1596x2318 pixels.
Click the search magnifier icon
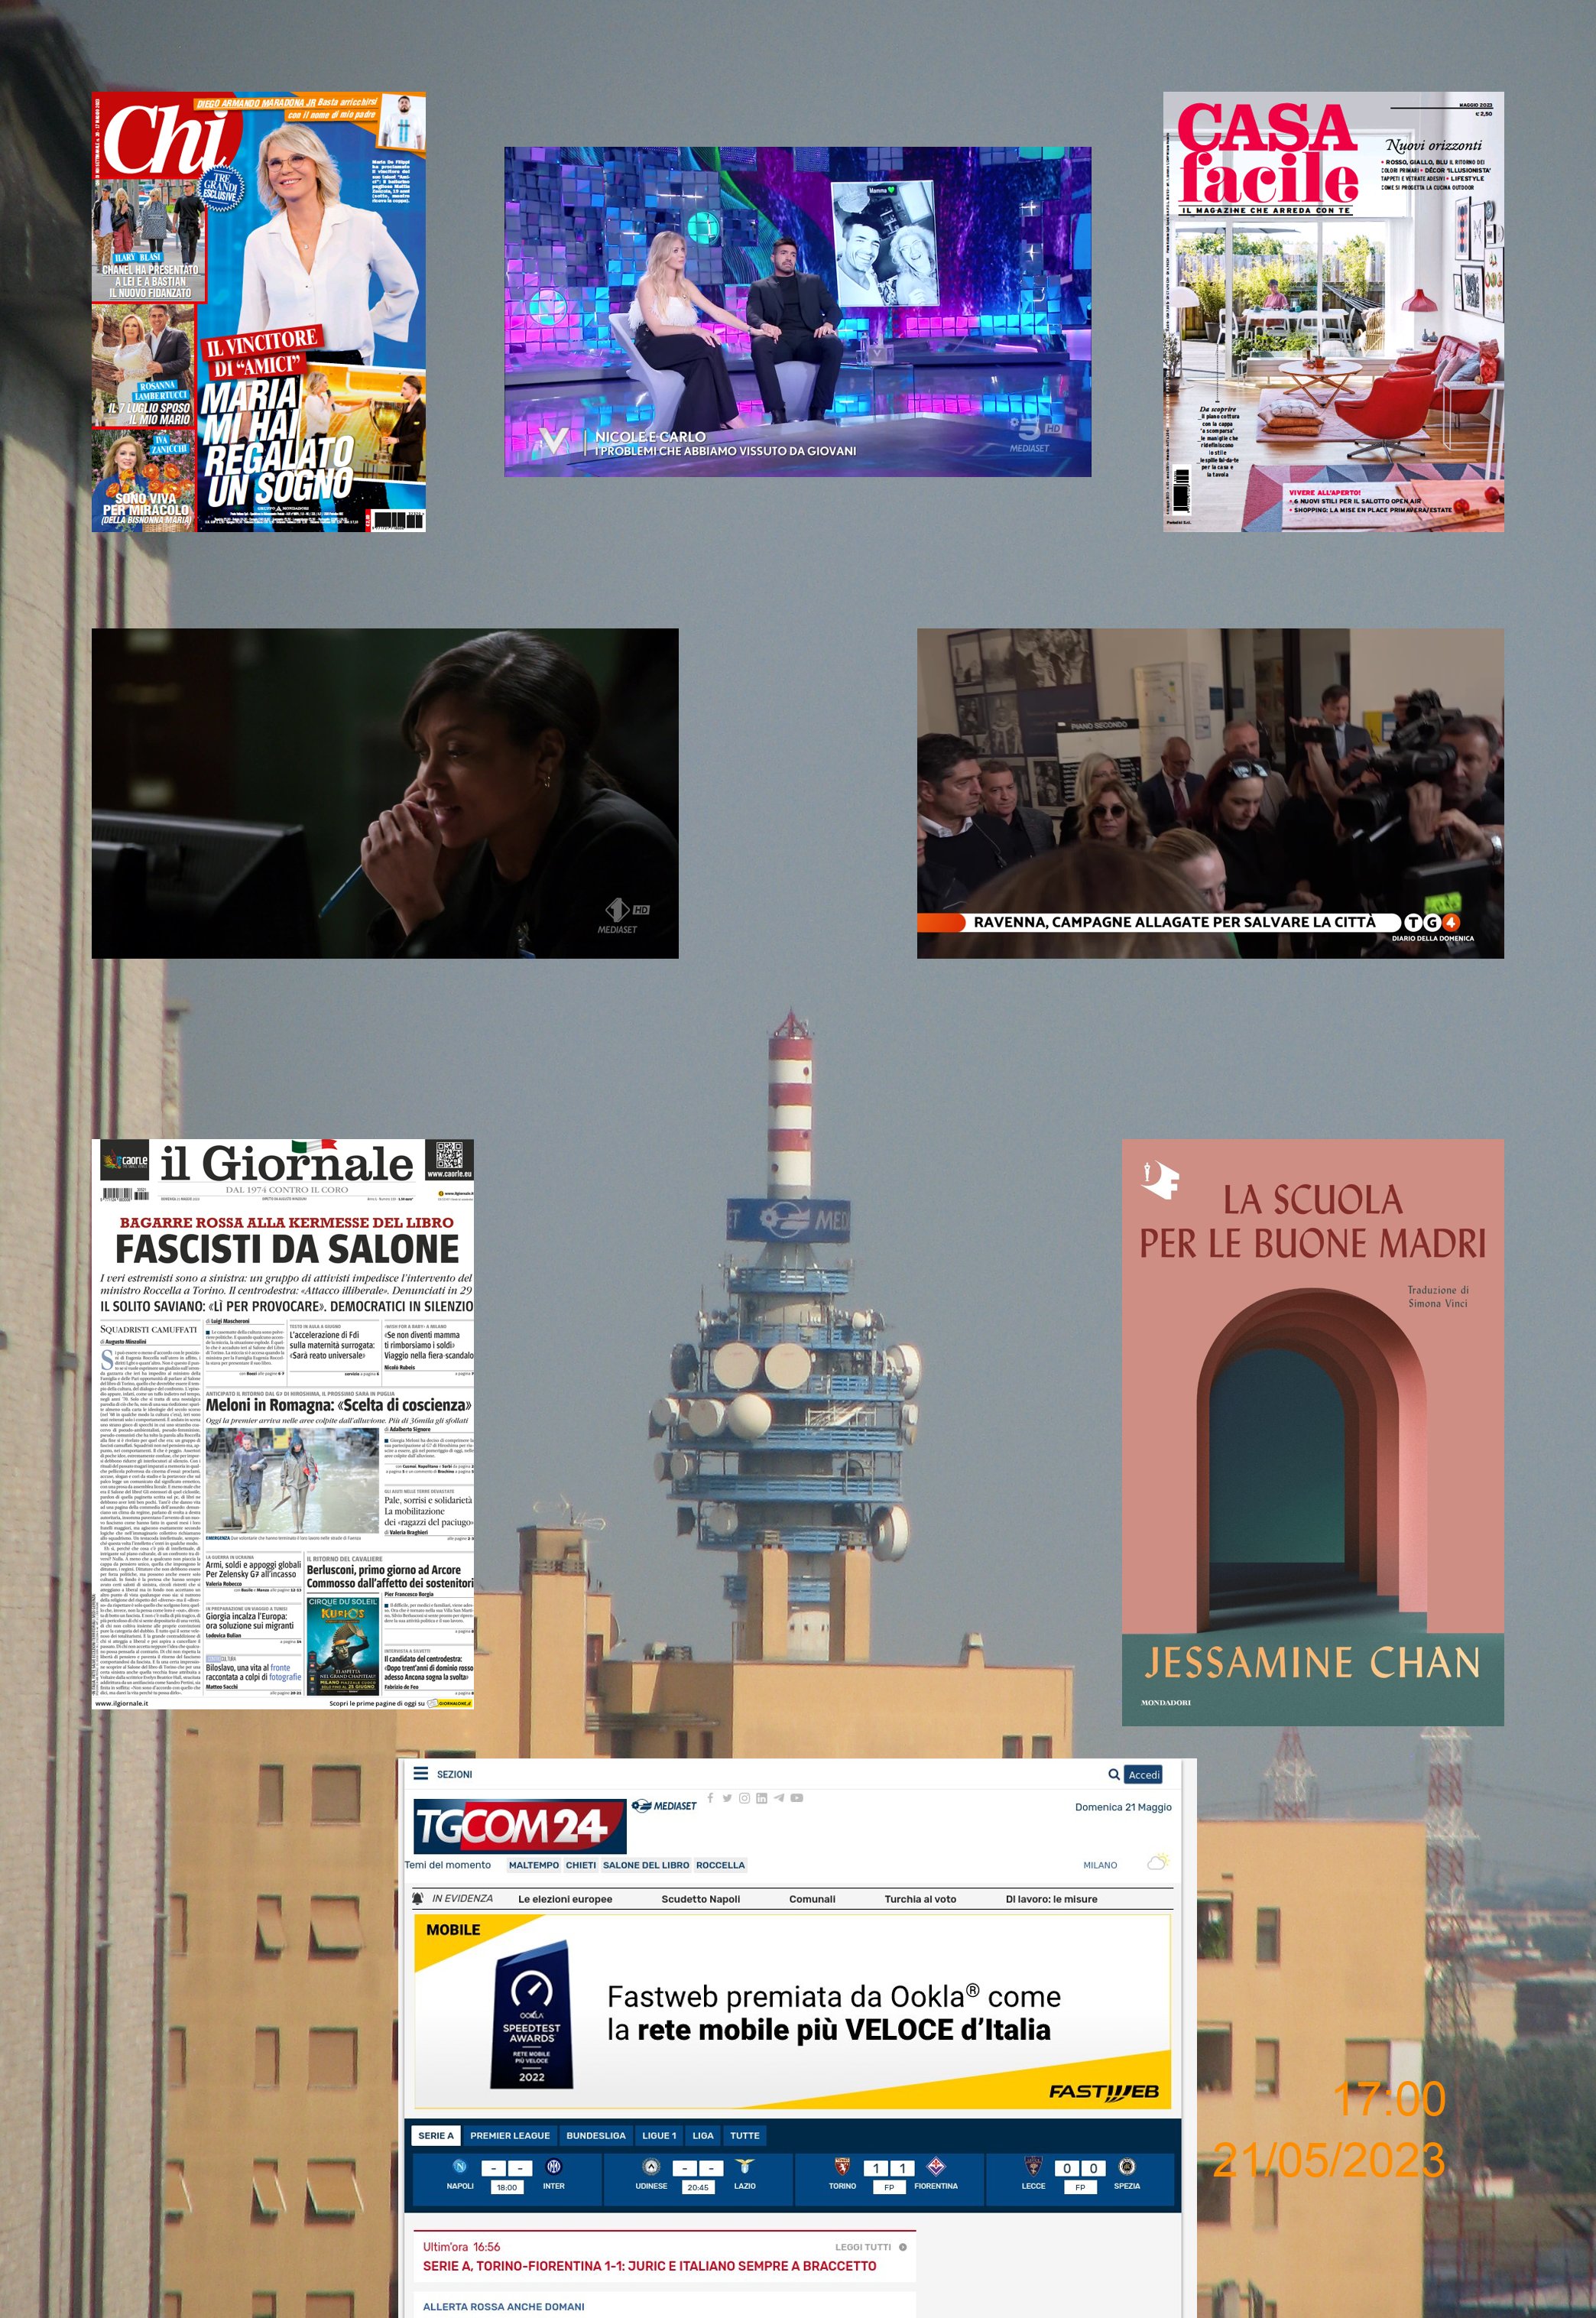[1113, 1775]
